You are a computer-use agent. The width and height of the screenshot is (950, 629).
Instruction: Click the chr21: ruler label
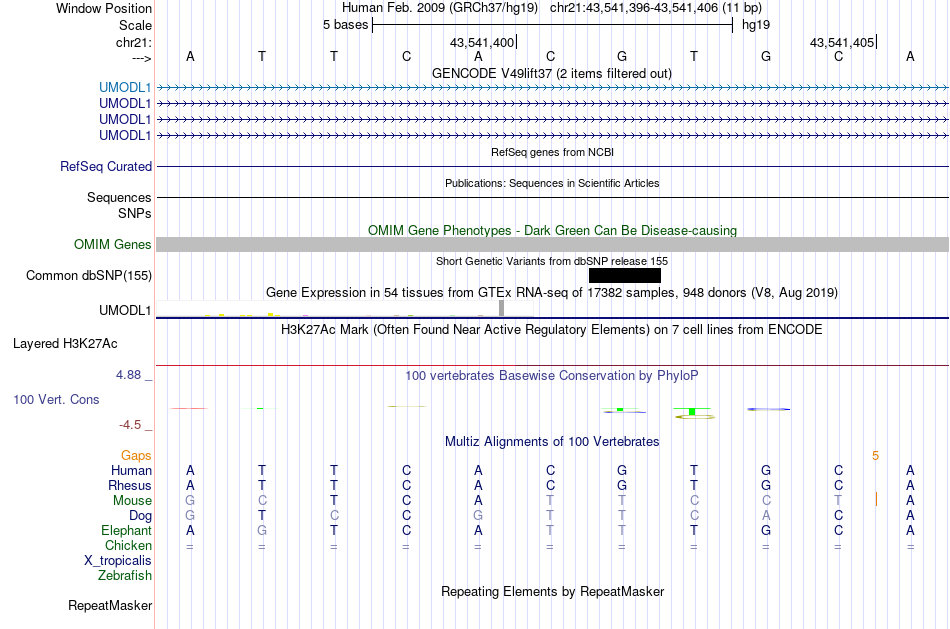tap(134, 42)
